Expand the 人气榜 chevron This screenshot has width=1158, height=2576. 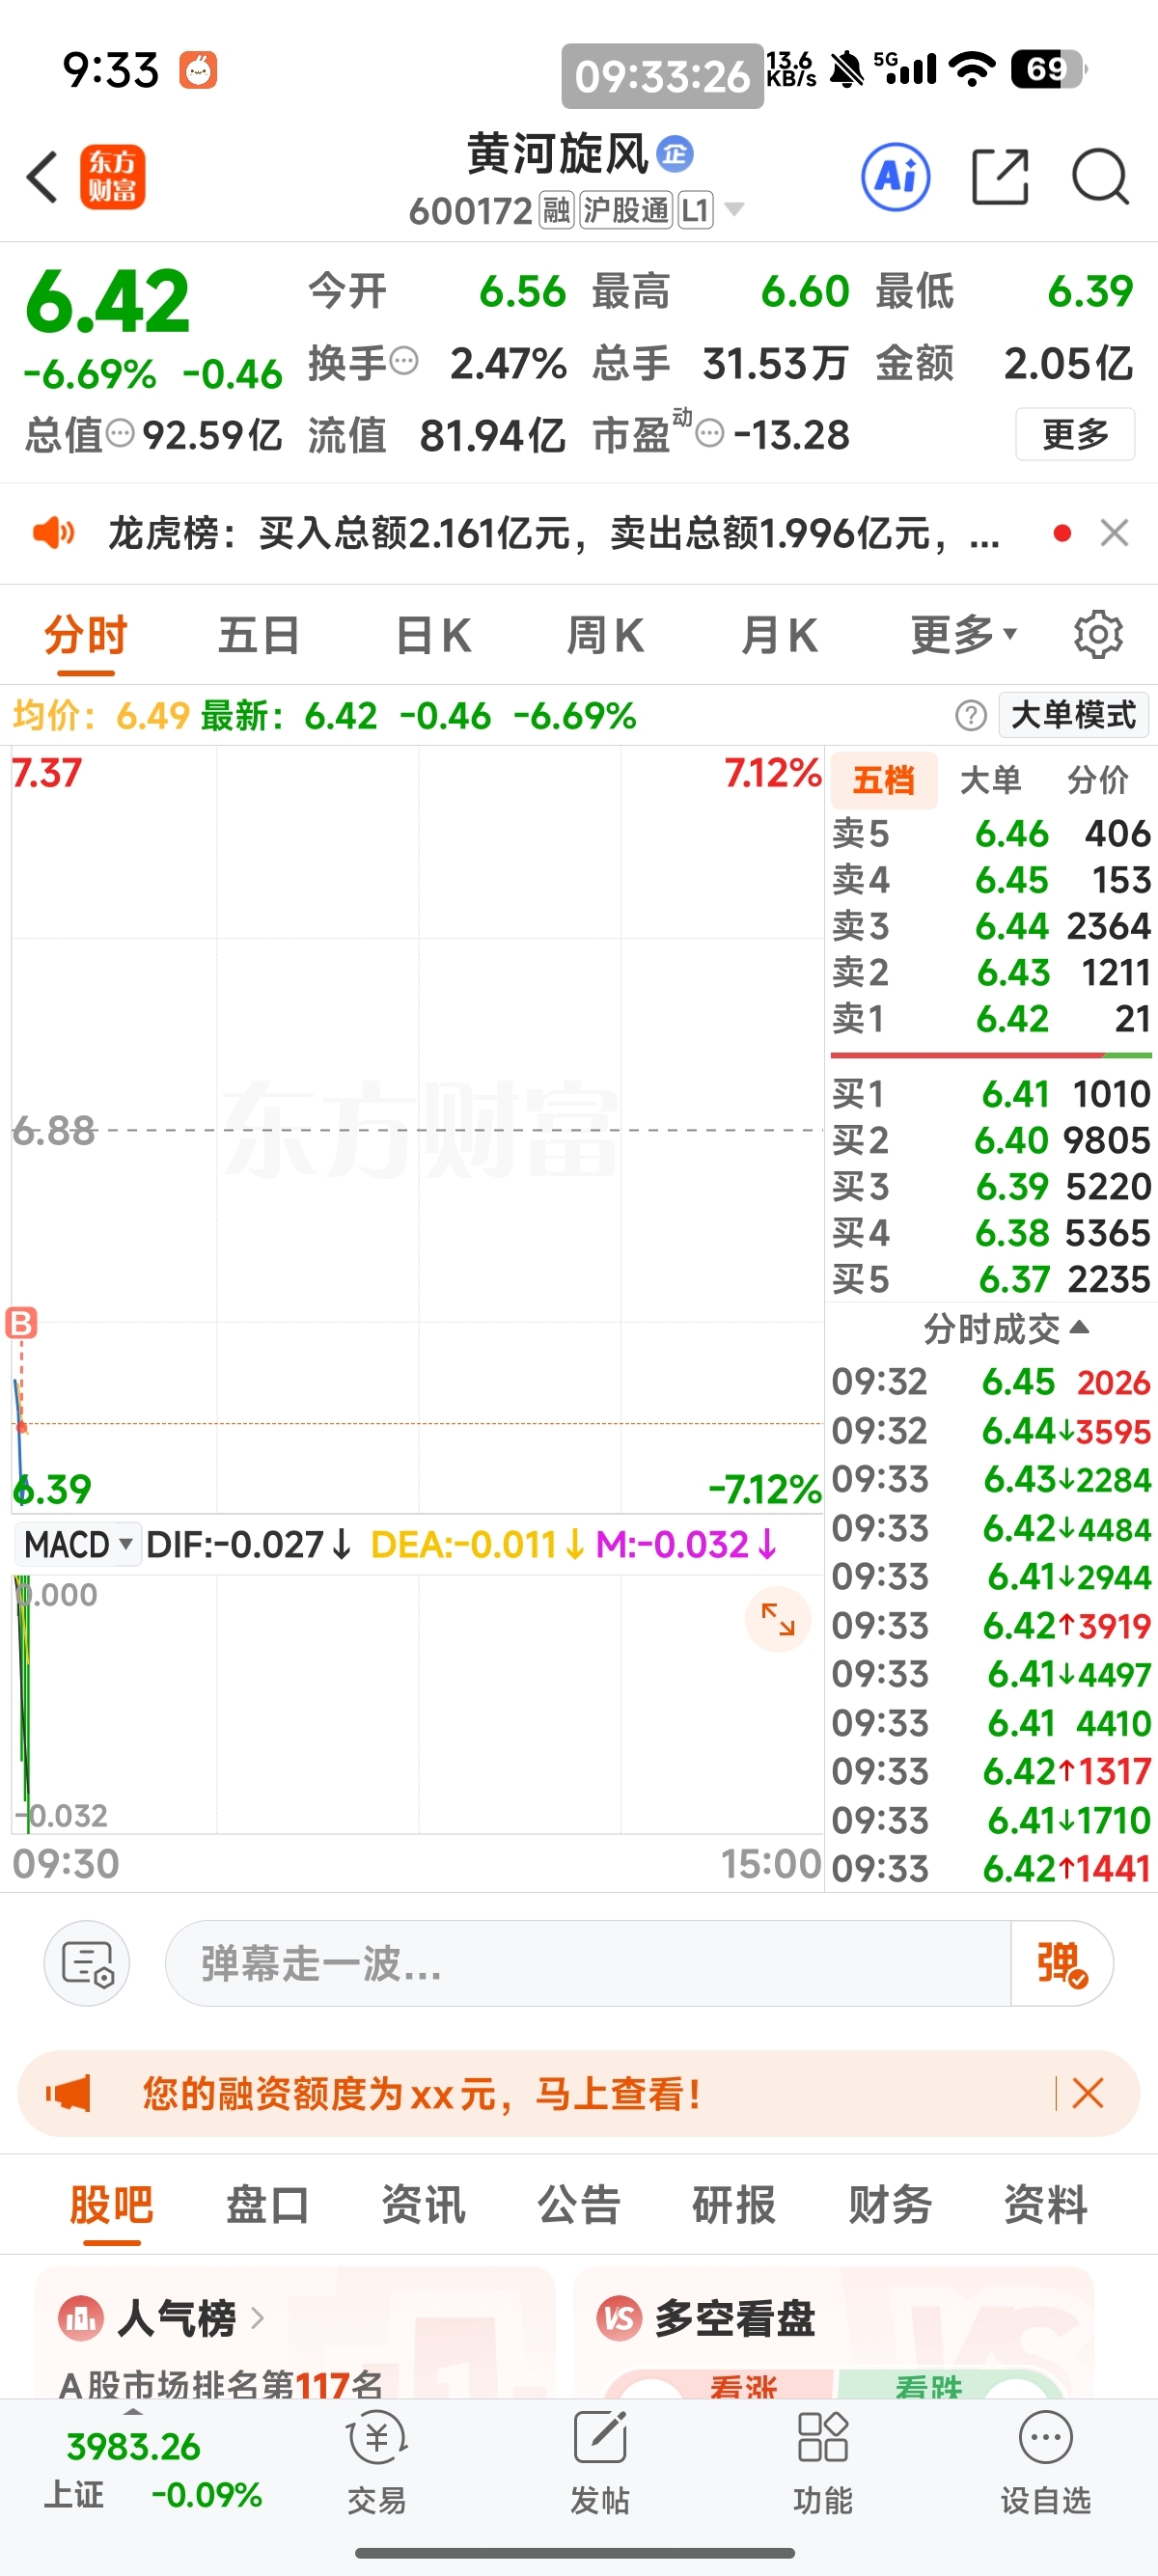pos(257,2317)
